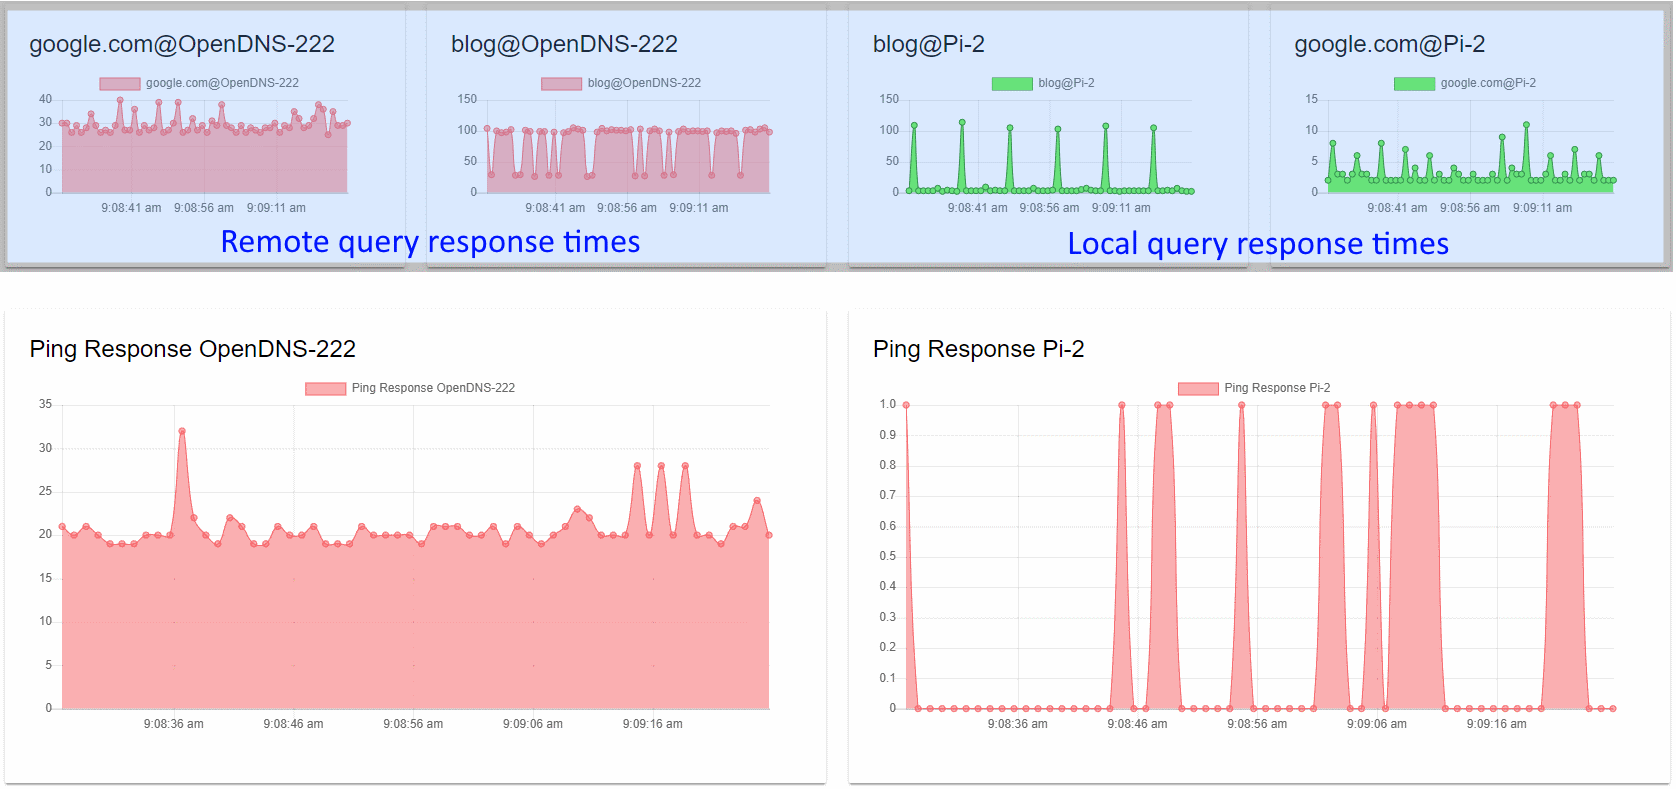Select the google.com@Pi-2 card title
Screen dimensions: 1676x789
[x=1389, y=44]
